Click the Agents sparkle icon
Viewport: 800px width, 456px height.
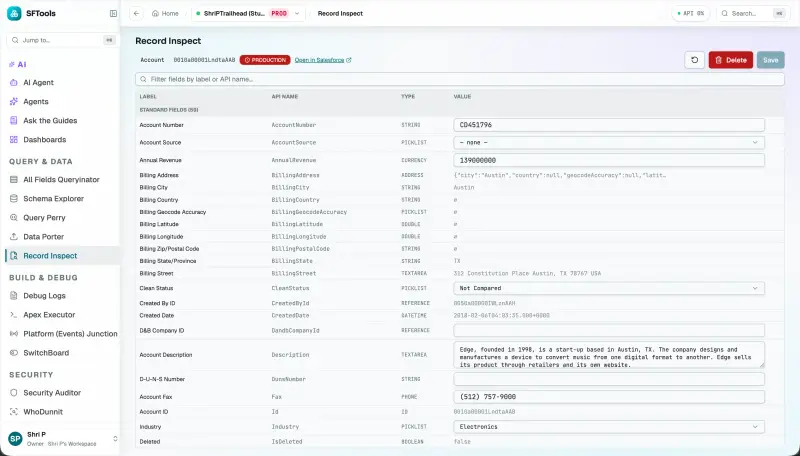point(14,102)
